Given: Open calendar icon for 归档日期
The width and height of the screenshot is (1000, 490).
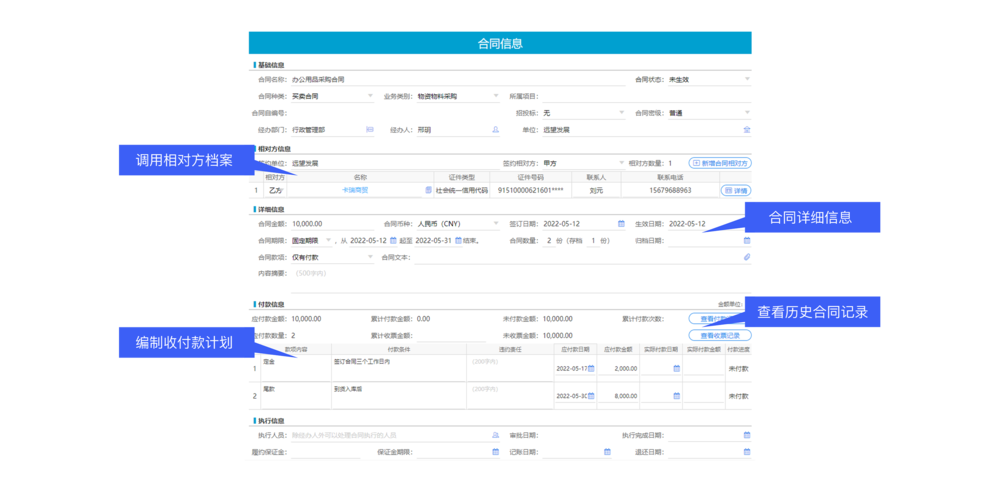Looking at the screenshot, I should (x=746, y=240).
